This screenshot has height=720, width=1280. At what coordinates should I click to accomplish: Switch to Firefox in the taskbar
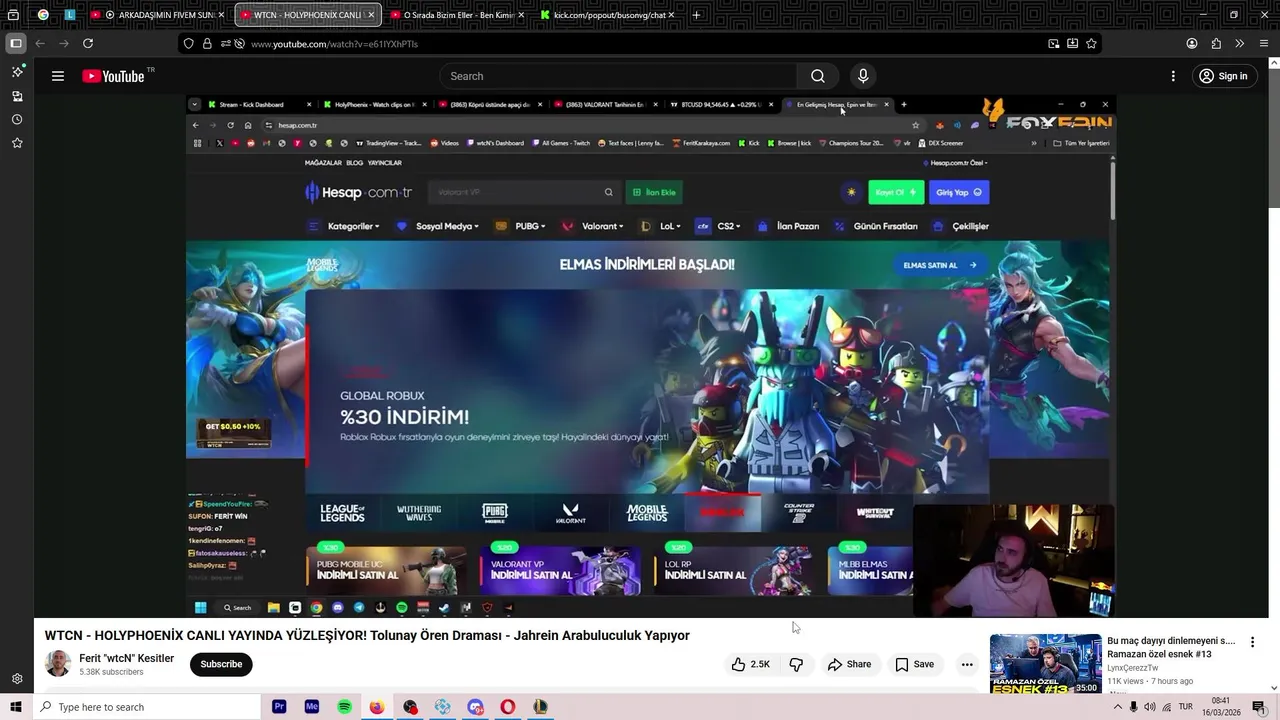click(x=376, y=707)
